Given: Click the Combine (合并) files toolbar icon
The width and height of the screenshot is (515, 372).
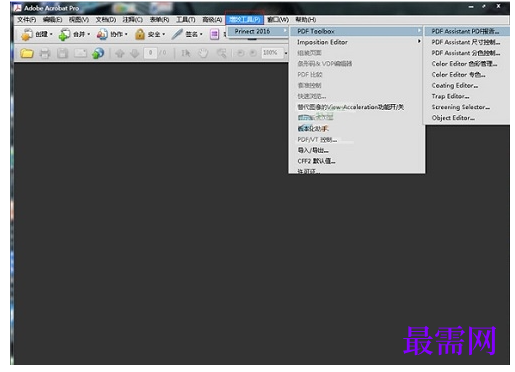Looking at the screenshot, I should coord(64,34).
